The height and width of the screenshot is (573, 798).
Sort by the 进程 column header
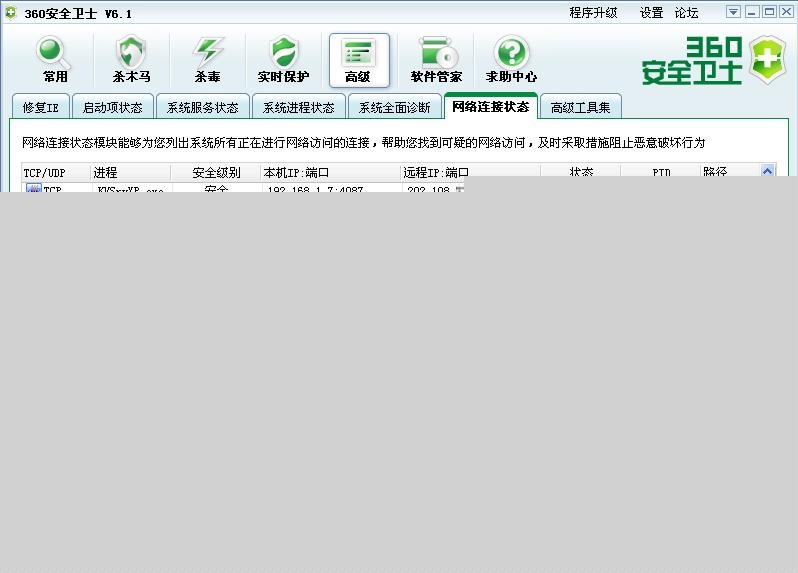coord(131,172)
